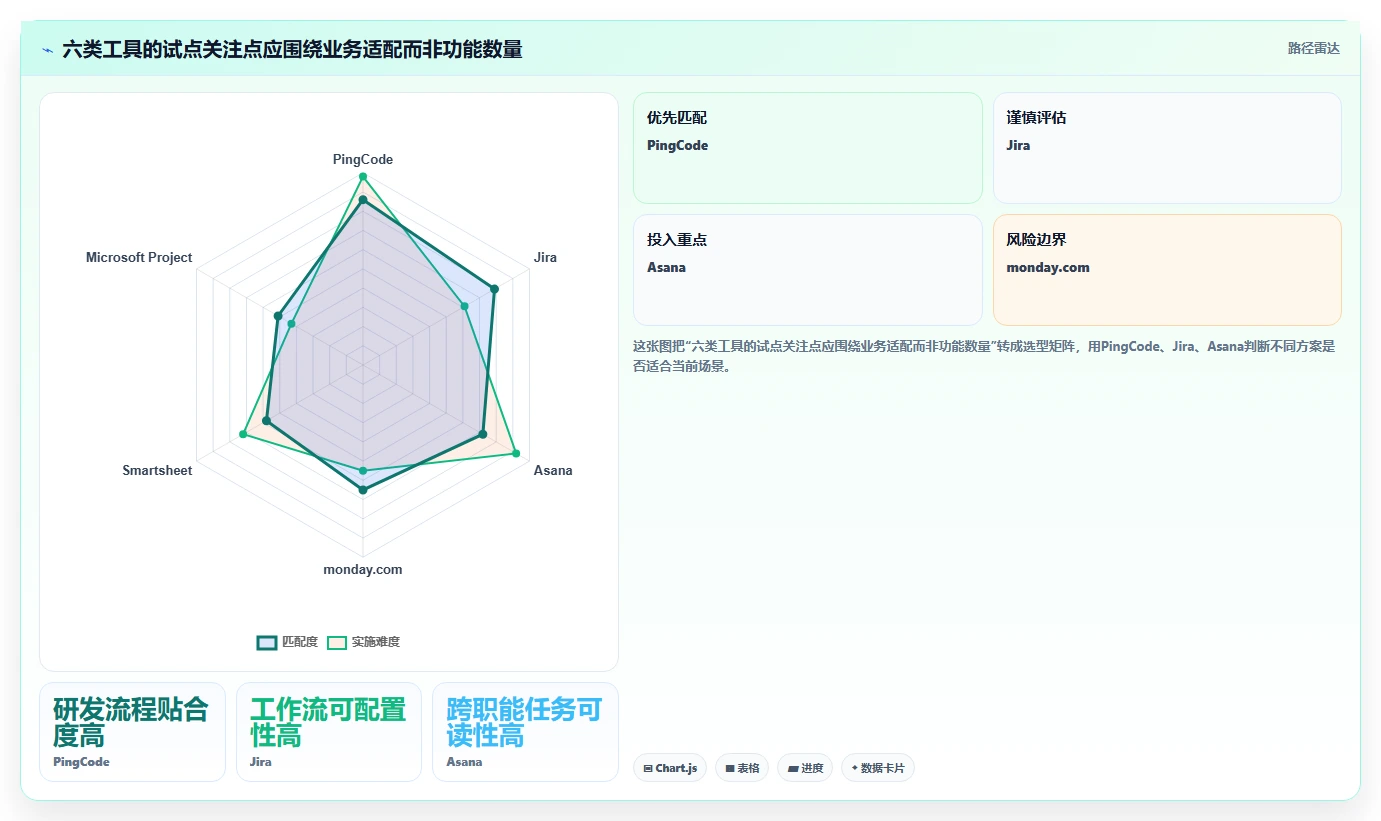Screen dimensions: 1381x821
Task: Toggle the 实施难度 legend series
Action: [364, 642]
